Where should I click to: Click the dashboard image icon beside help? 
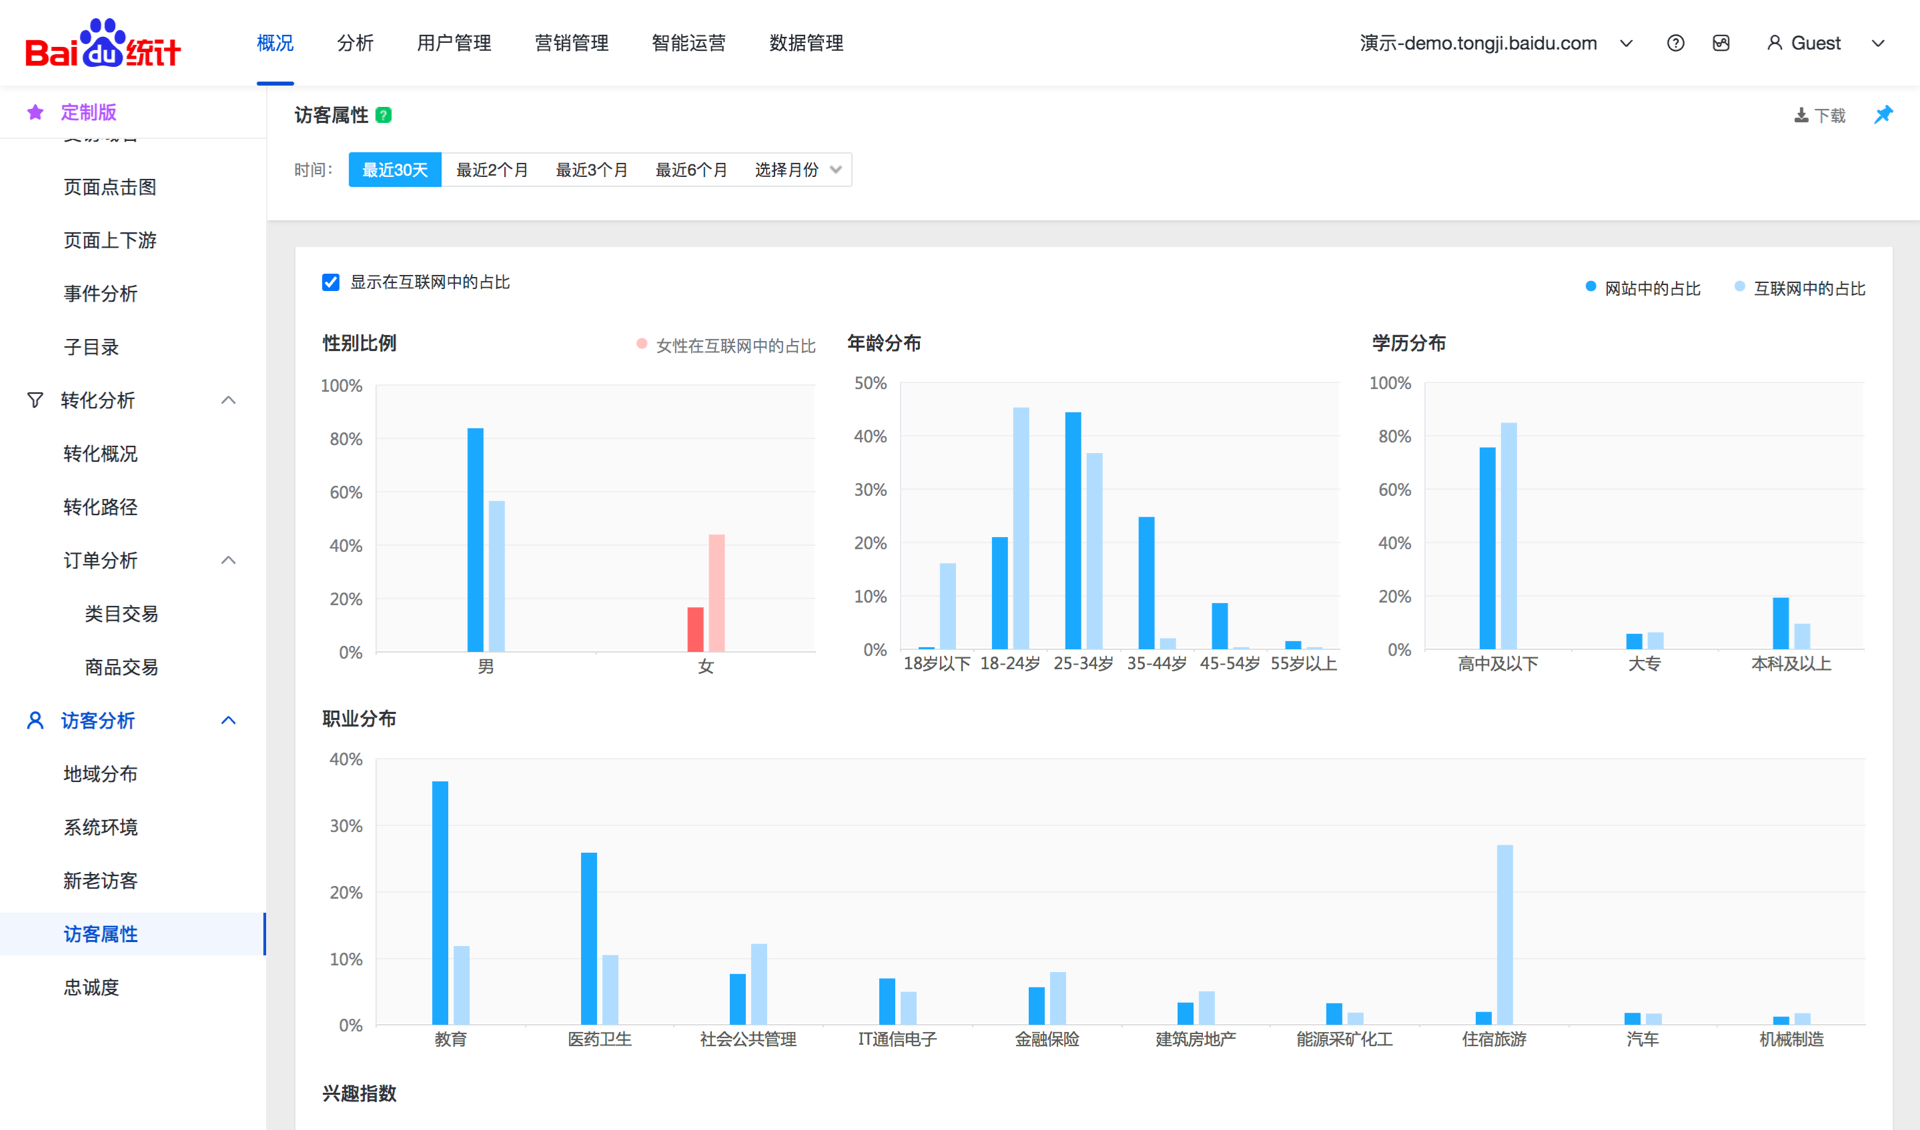[1721, 43]
